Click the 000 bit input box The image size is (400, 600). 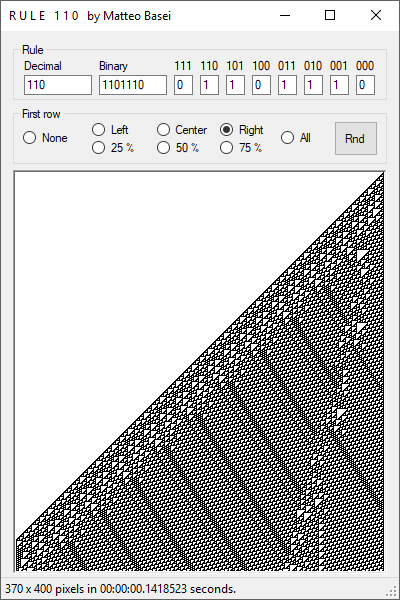(x=365, y=85)
